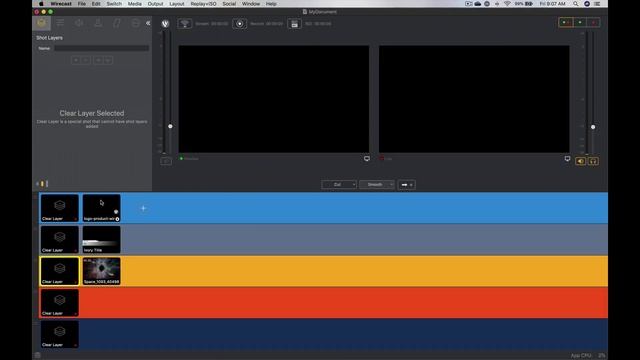Click the screen recording icon in menu bar
The width and height of the screenshot is (640, 360).
tap(468, 4)
